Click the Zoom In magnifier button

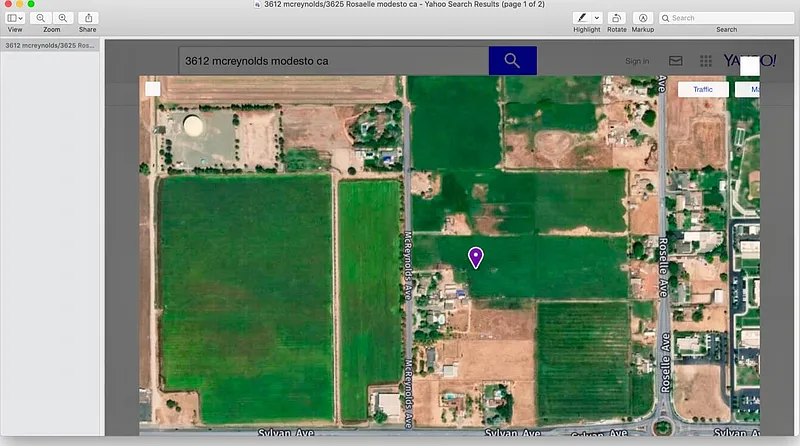tap(62, 18)
